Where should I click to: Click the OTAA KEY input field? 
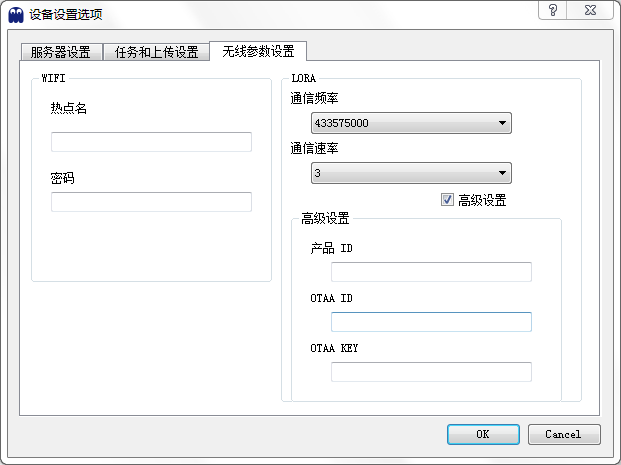coord(431,372)
